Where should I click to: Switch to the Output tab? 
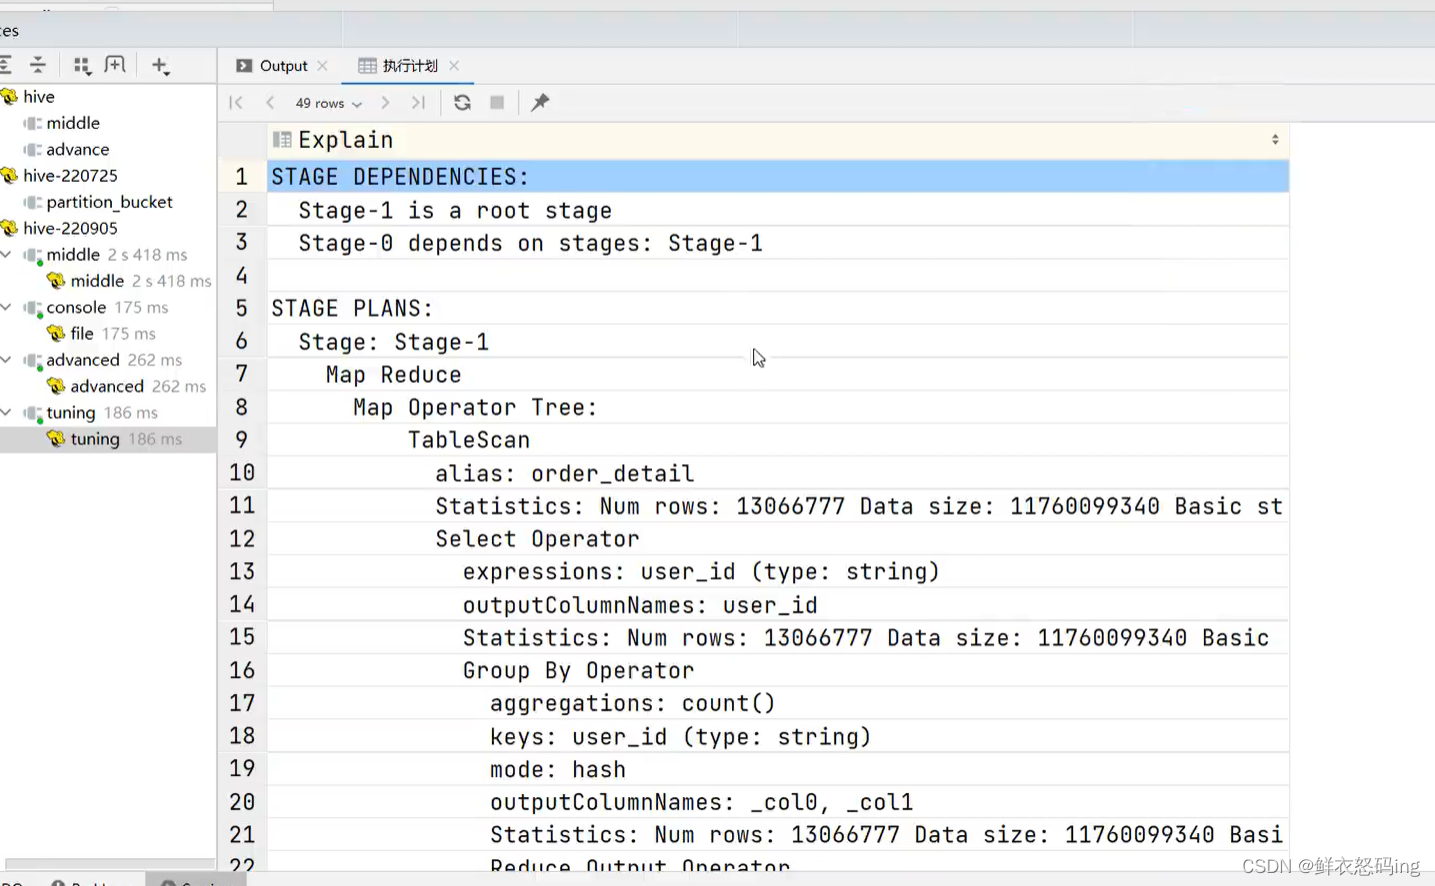click(x=273, y=66)
